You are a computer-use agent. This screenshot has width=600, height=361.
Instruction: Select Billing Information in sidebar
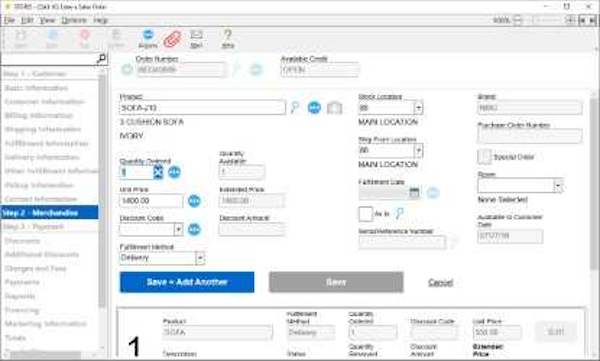click(x=39, y=116)
